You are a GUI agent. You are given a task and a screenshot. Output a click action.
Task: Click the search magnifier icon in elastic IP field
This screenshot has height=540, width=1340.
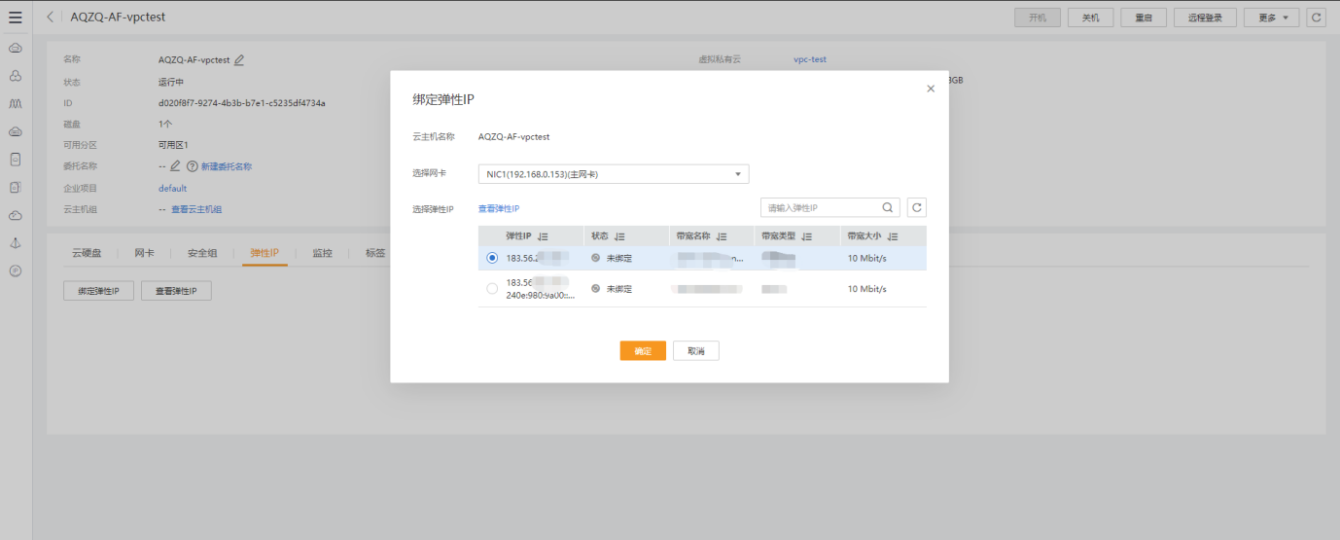click(887, 208)
